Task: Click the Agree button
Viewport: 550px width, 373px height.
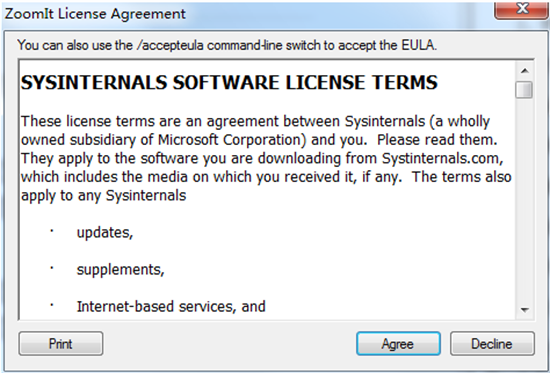Action: (398, 344)
